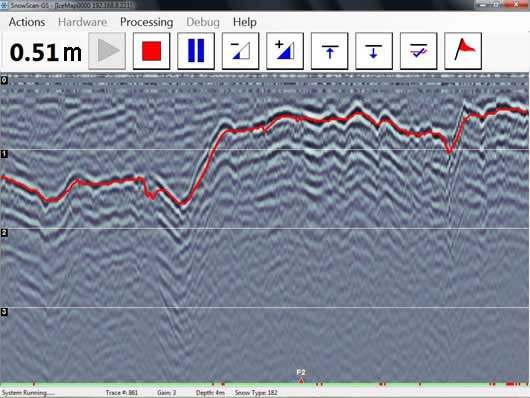
Task: Close the SnowScan GS window
Action: point(516,5)
